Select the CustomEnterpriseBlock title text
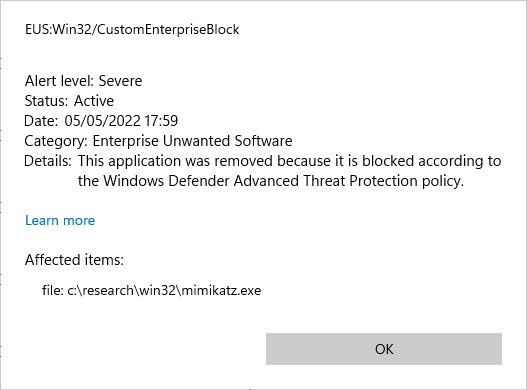 click(x=168, y=30)
